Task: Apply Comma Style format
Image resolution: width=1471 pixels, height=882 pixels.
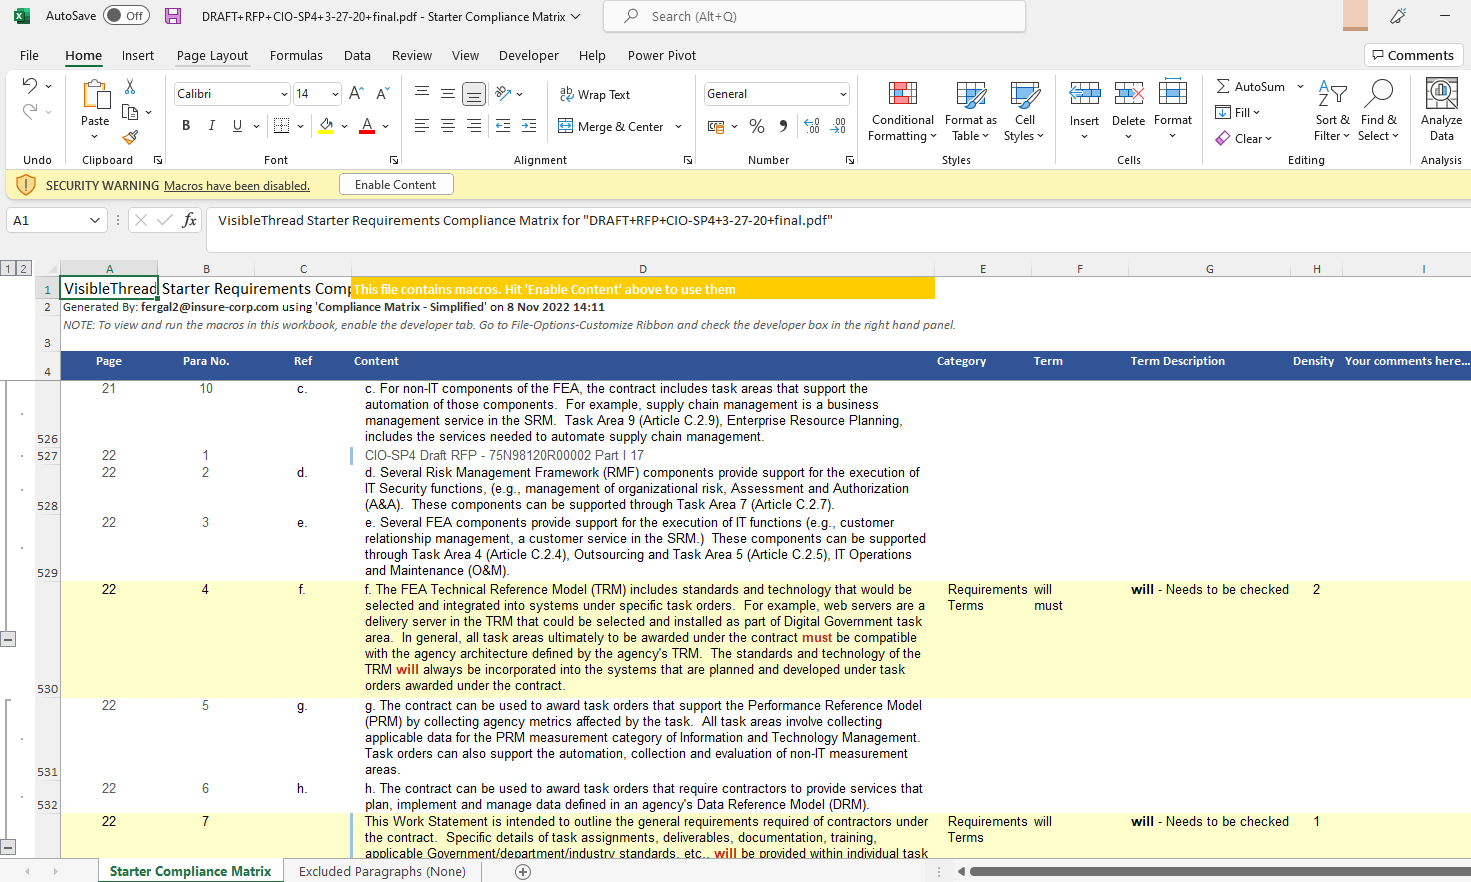Action: [783, 126]
